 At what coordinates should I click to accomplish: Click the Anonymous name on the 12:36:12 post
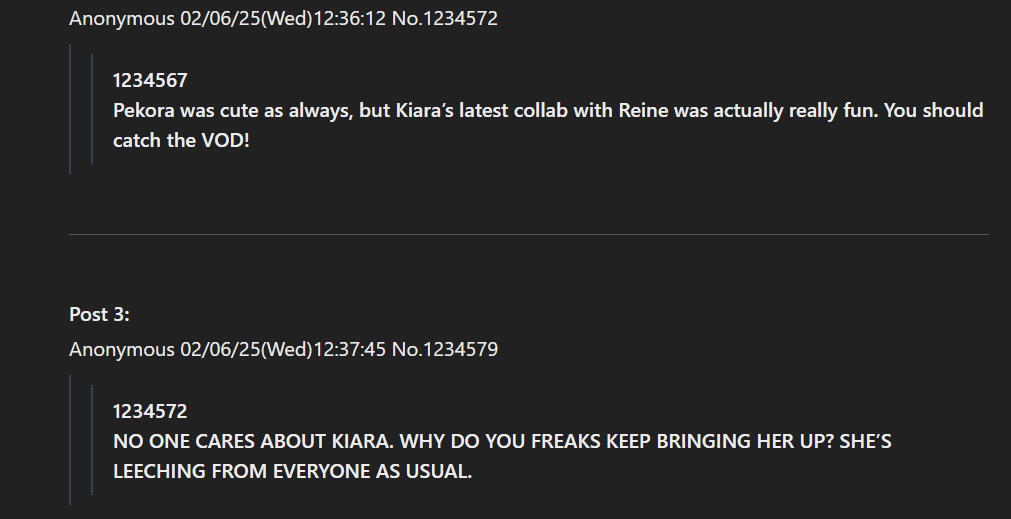click(122, 19)
